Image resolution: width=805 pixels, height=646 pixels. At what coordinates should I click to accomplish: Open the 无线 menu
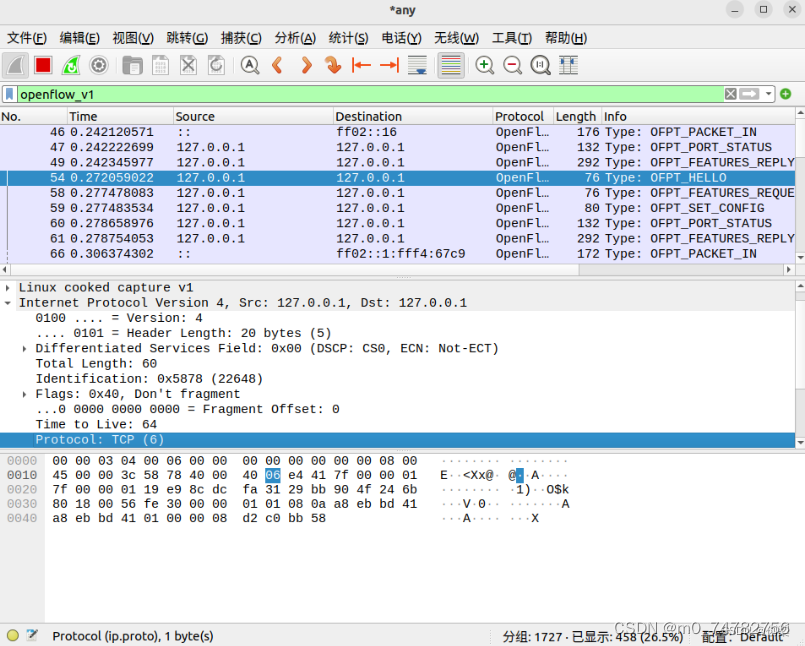(456, 37)
